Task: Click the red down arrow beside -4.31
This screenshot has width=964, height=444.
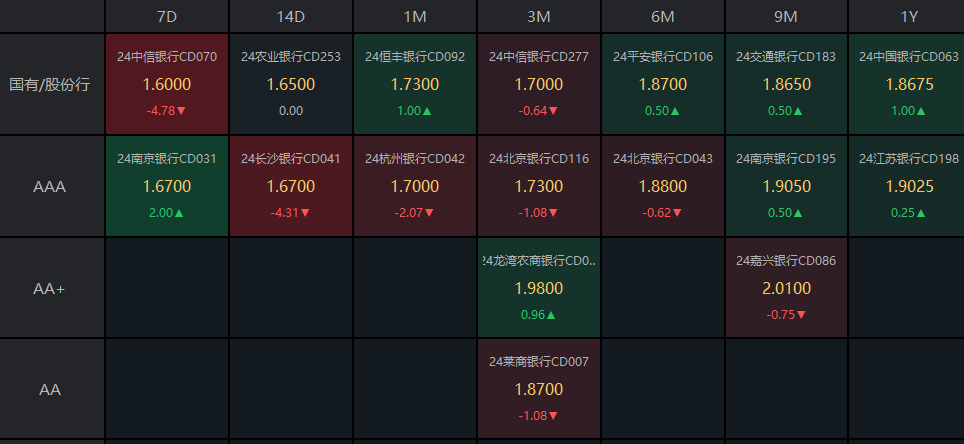Action: tap(306, 212)
